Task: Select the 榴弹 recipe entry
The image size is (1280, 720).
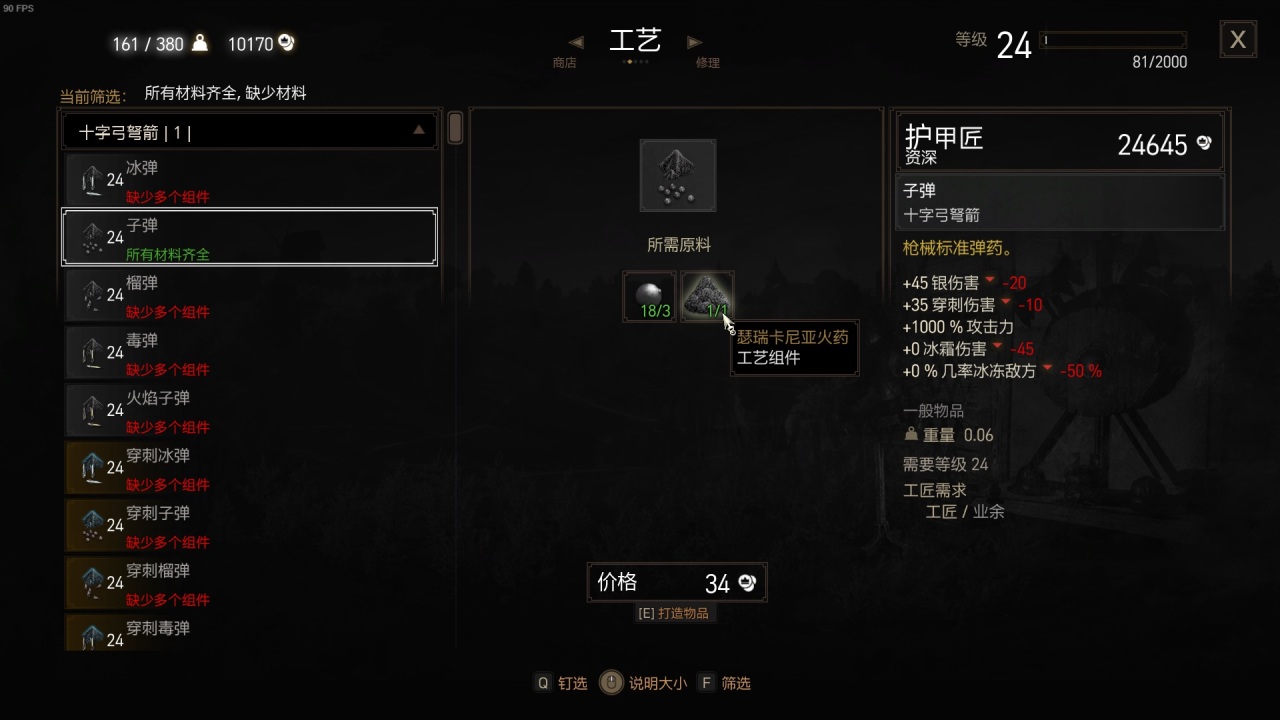Action: pos(250,295)
